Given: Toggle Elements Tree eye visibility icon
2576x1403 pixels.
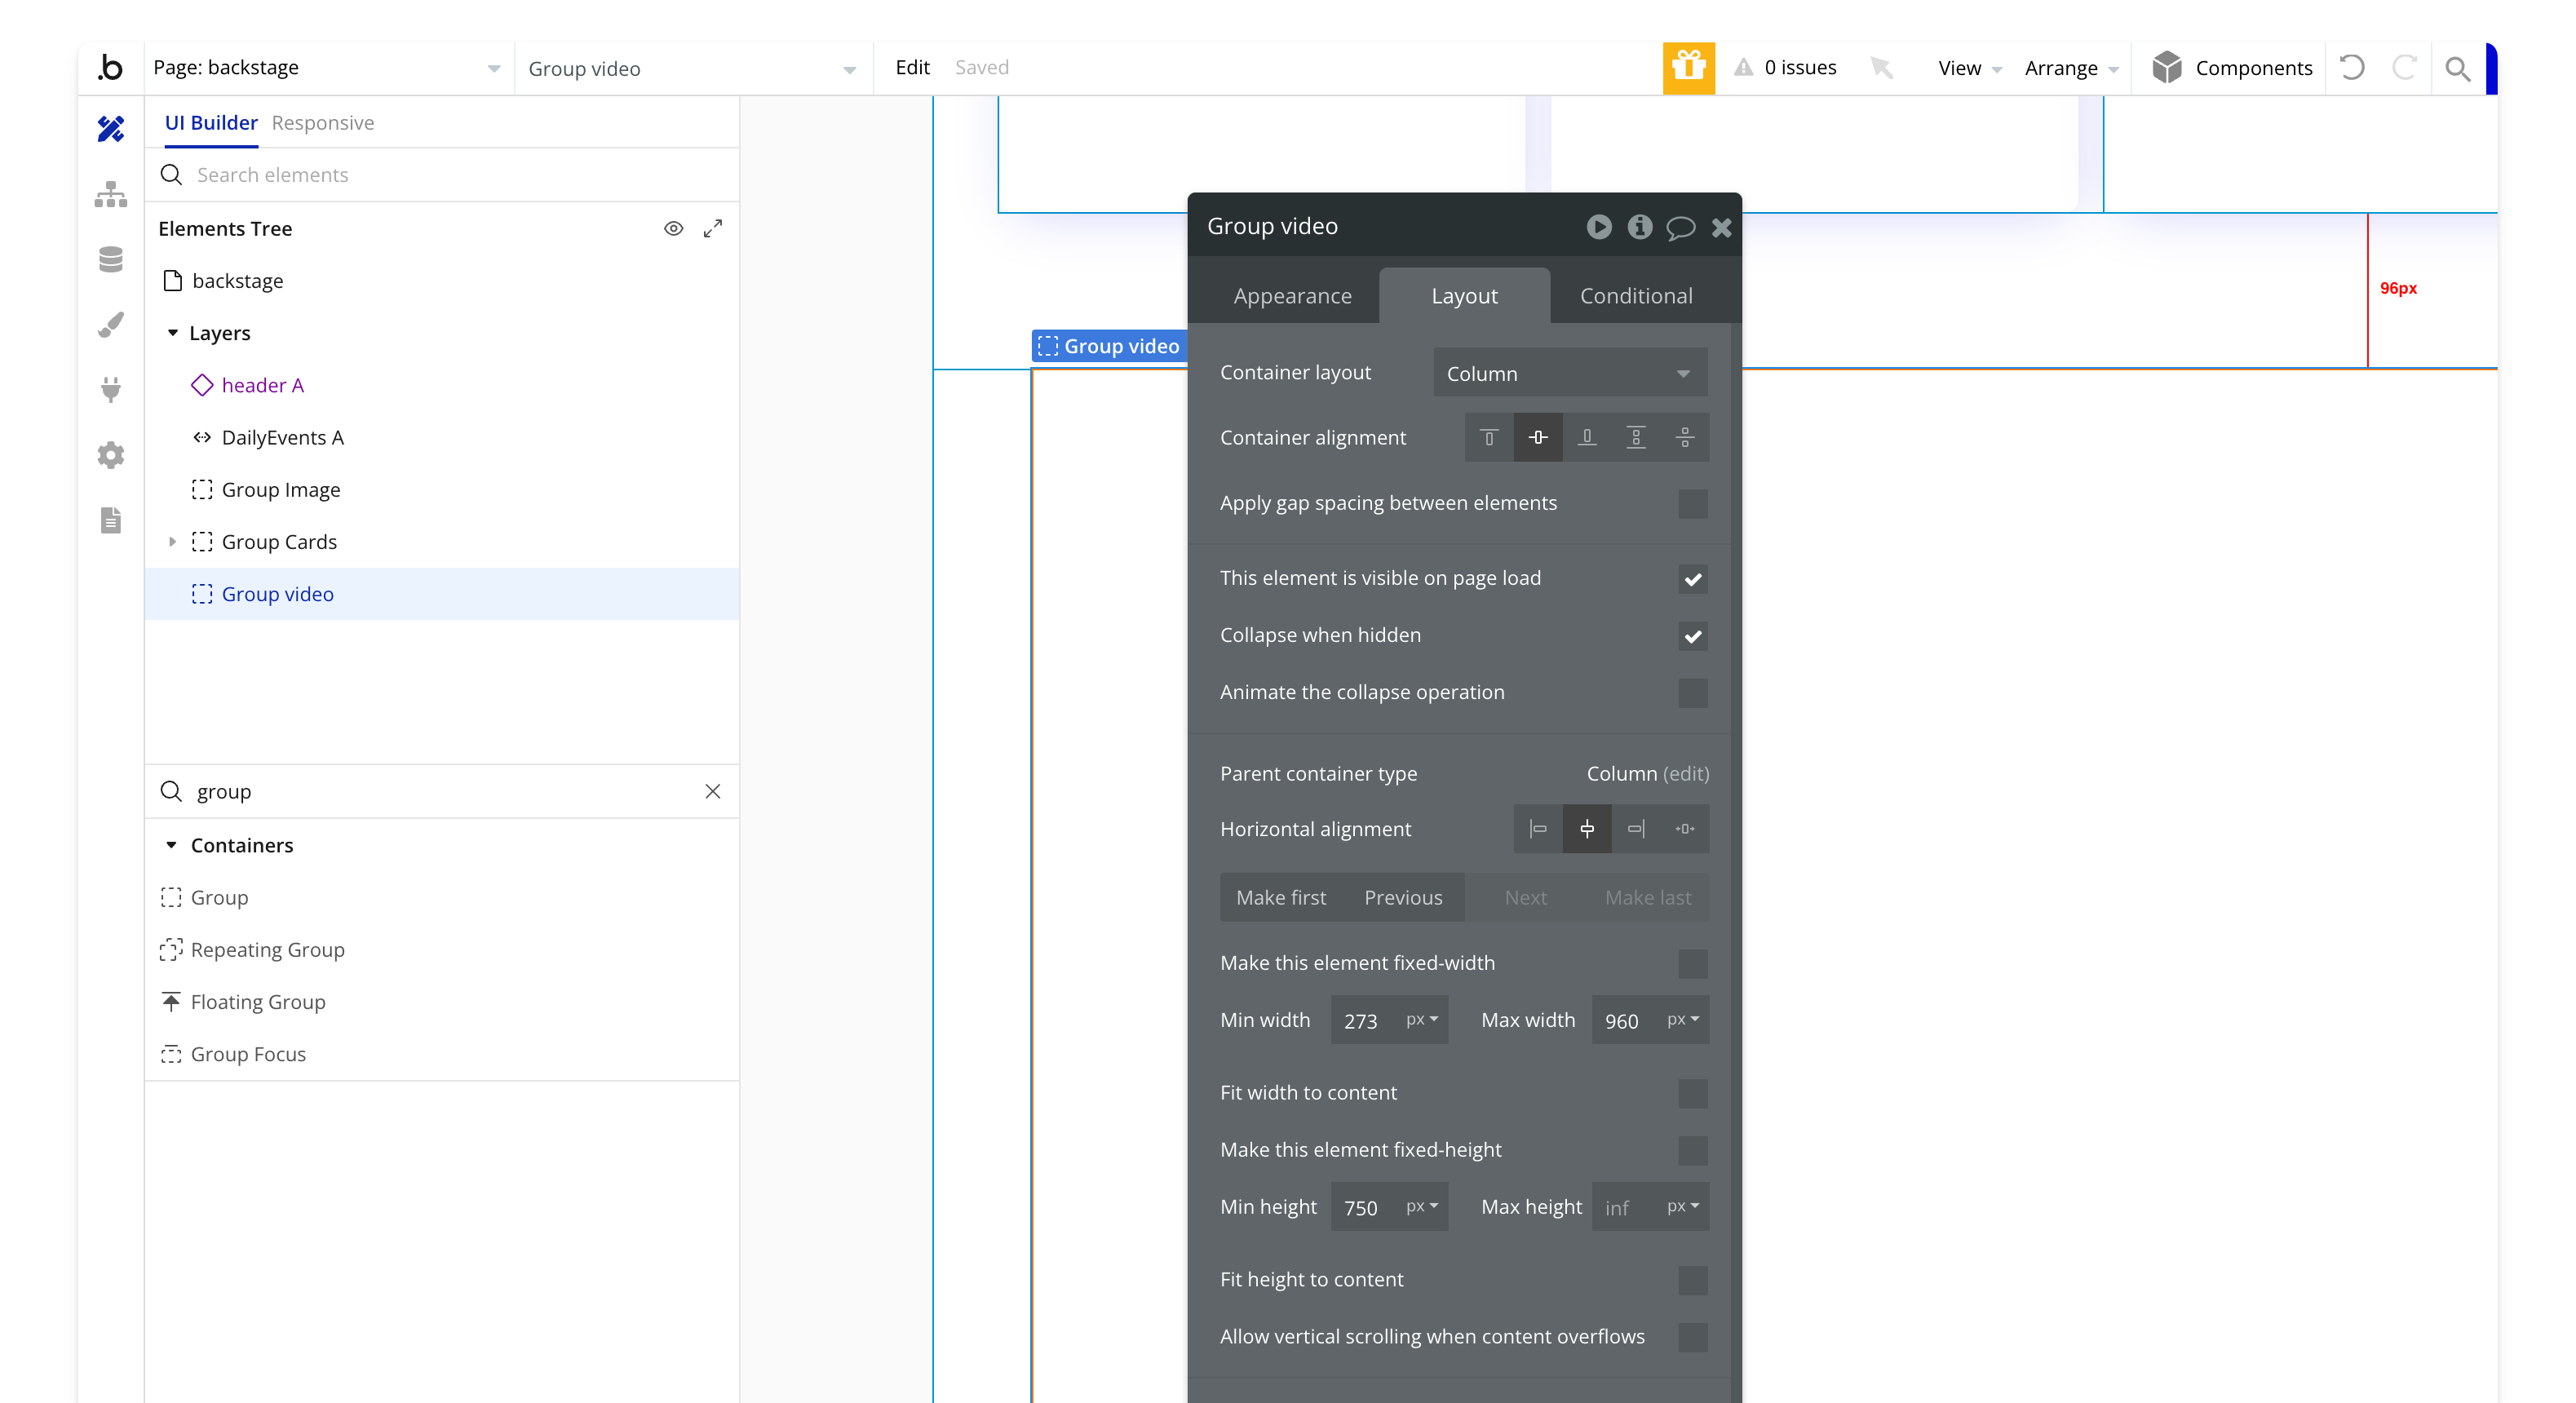Looking at the screenshot, I should [673, 229].
